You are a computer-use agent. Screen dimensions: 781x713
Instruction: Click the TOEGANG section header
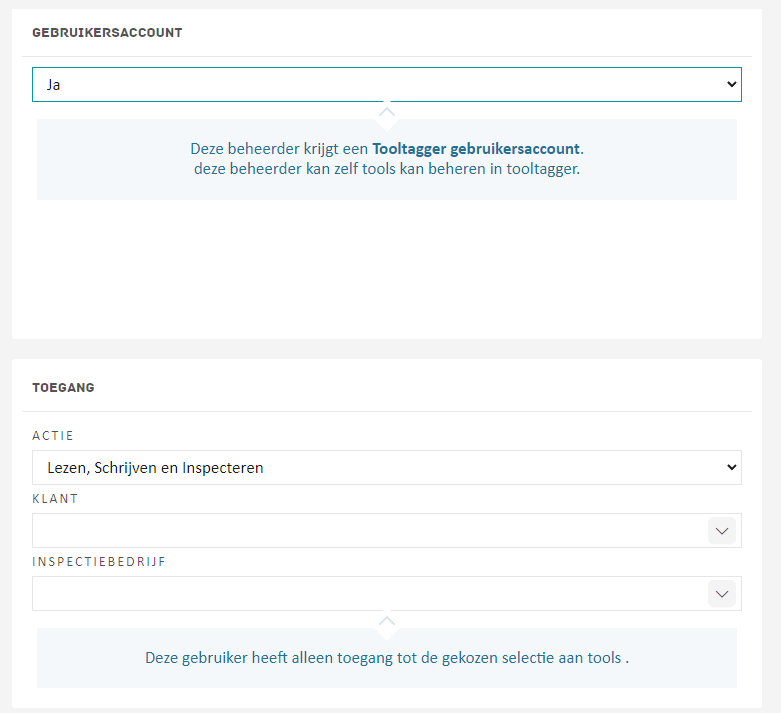(63, 387)
